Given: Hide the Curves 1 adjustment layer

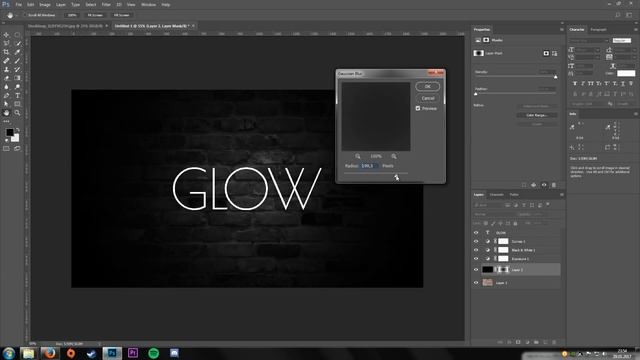Looking at the screenshot, I should tap(476, 241).
